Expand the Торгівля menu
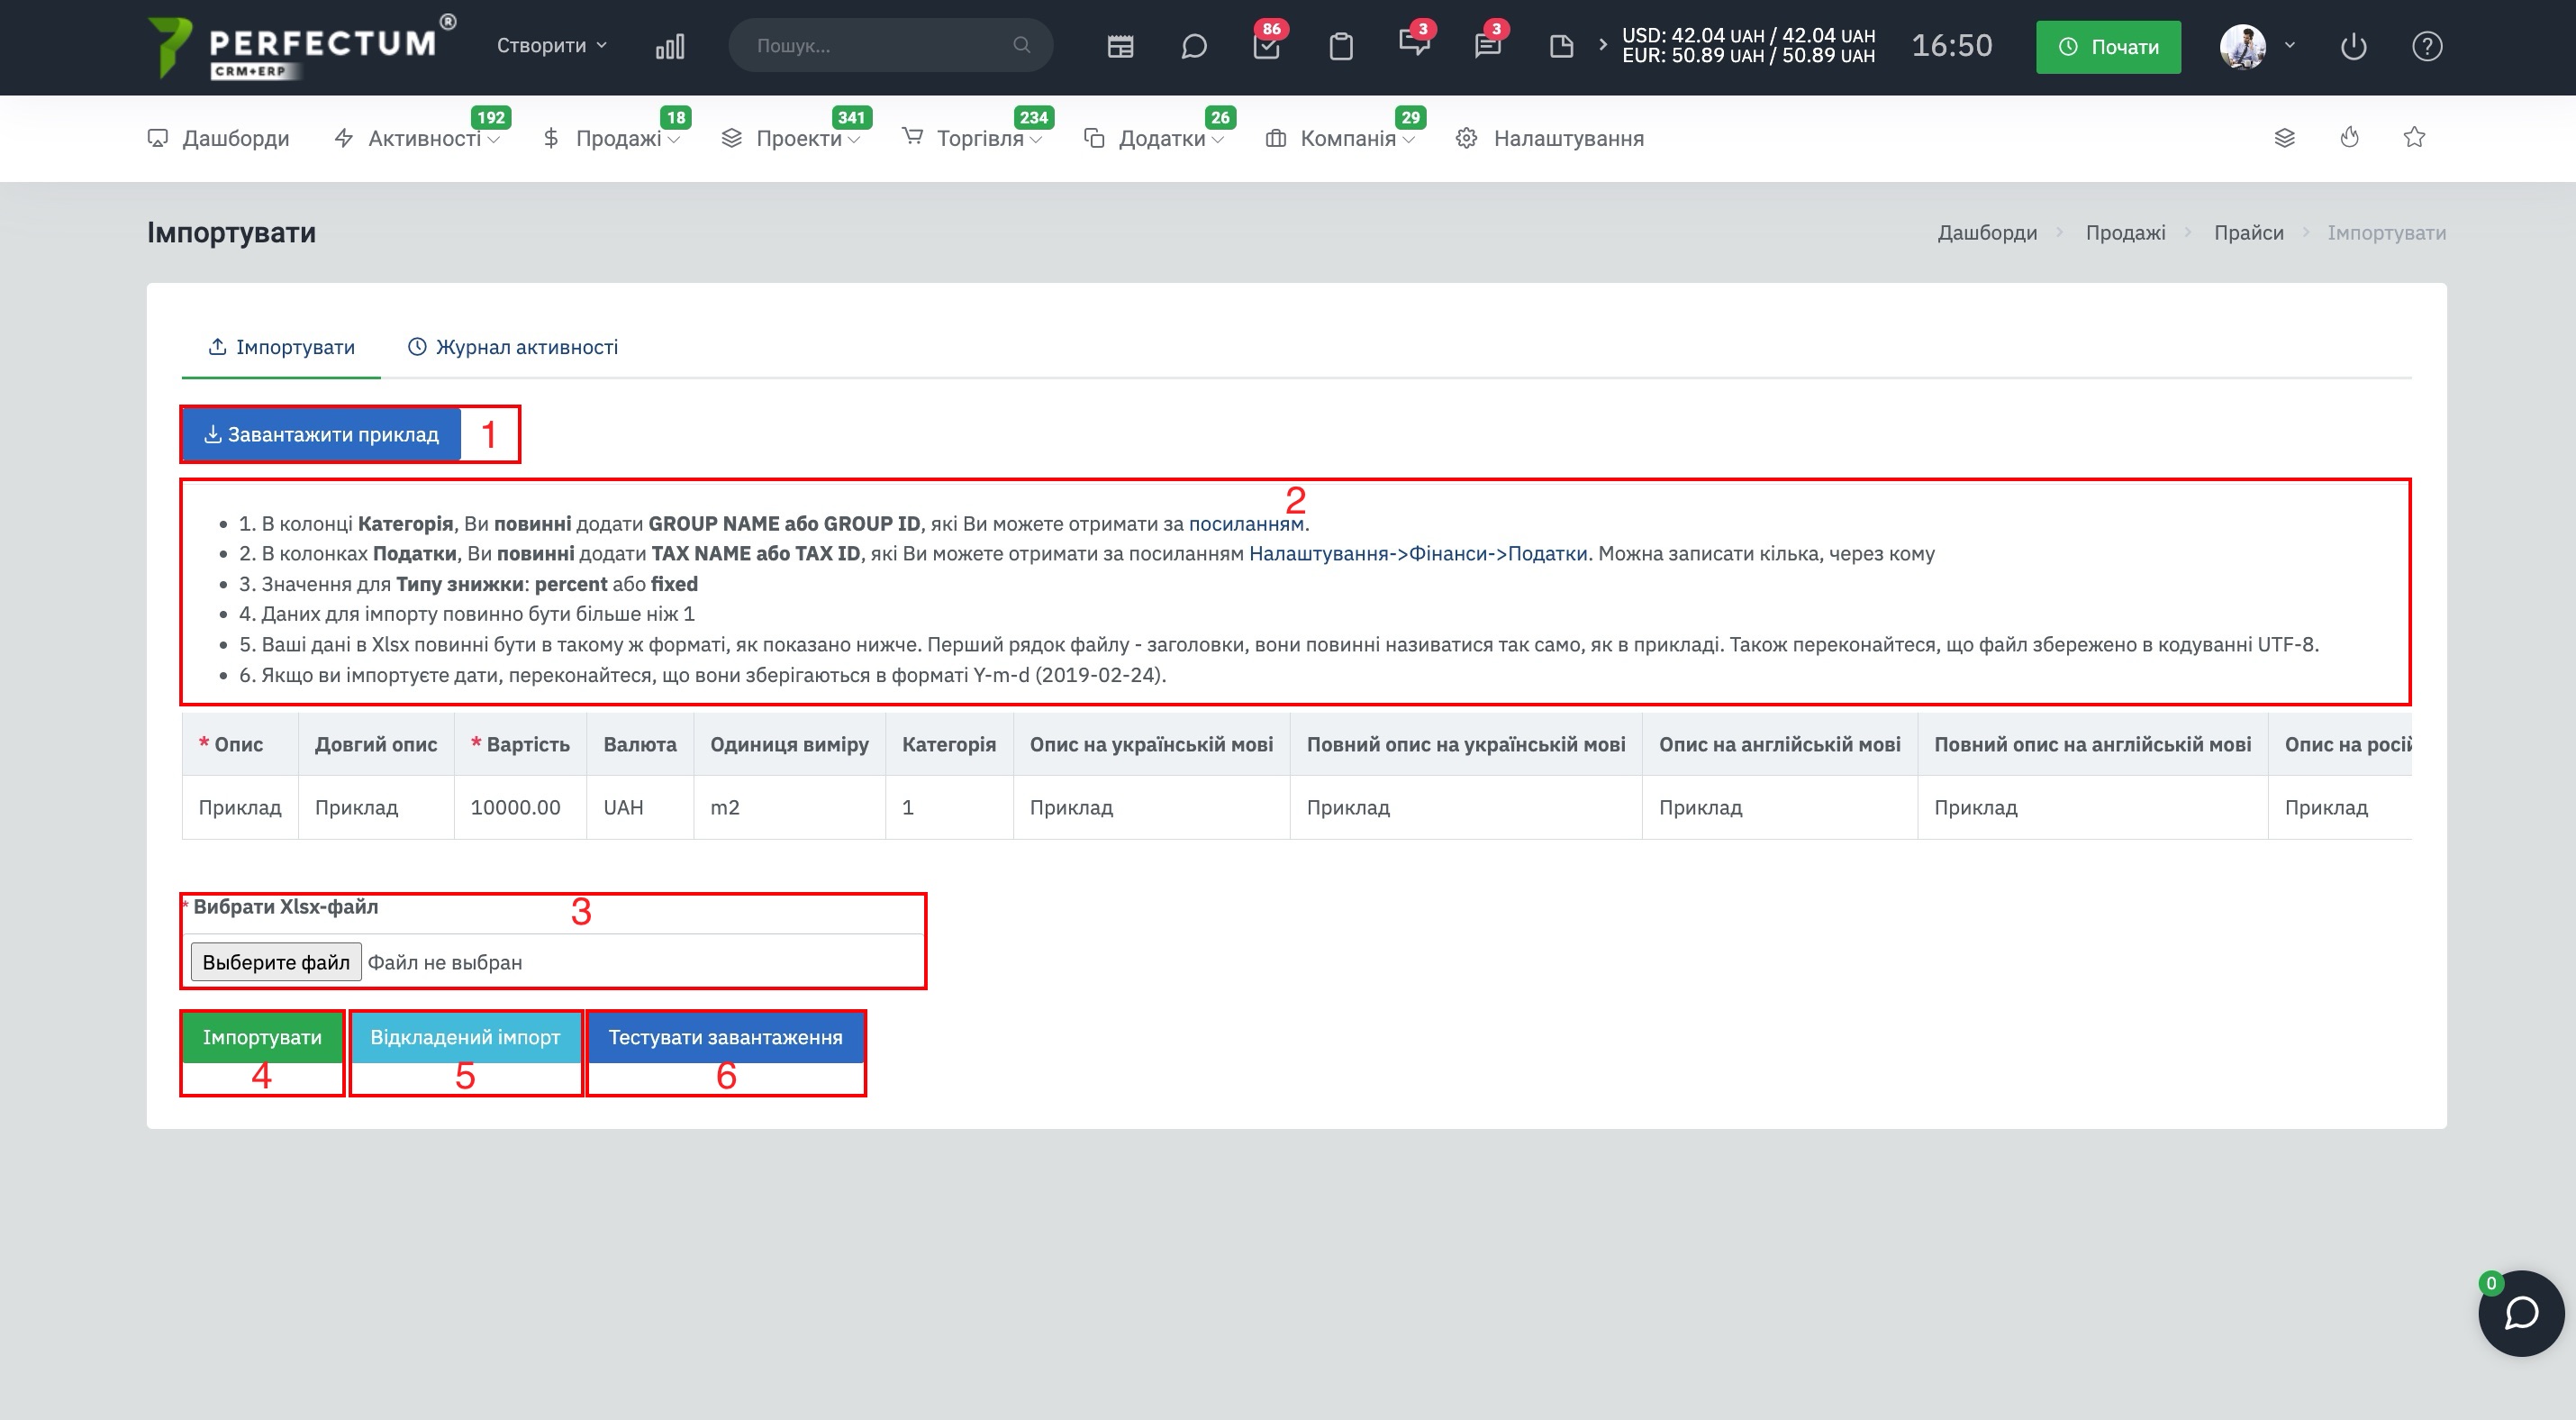 [x=971, y=138]
